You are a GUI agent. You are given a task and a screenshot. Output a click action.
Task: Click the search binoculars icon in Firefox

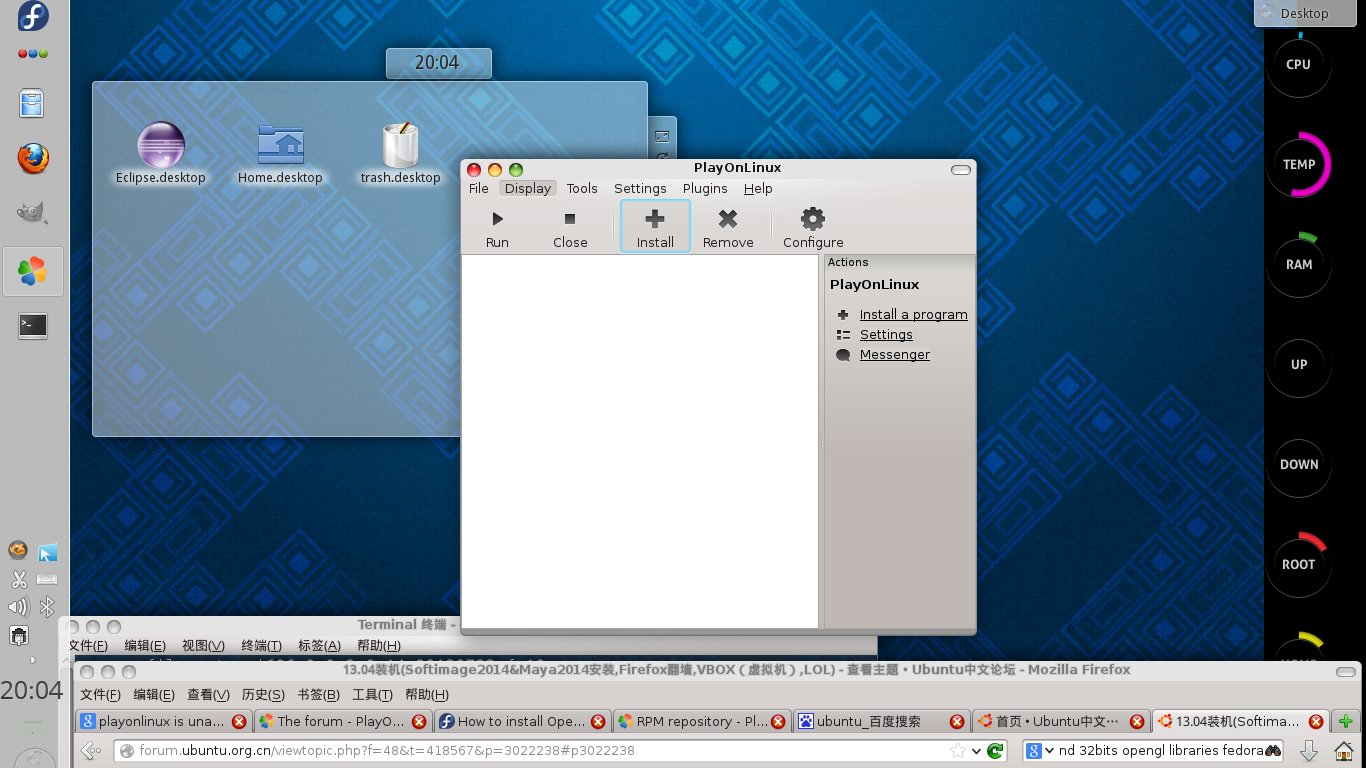tap(1273, 750)
